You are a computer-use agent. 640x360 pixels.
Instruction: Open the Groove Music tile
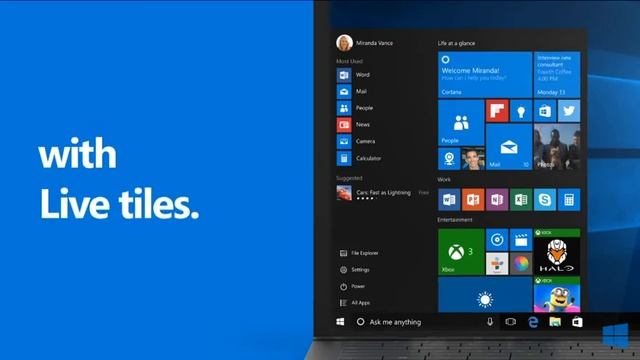(497, 240)
